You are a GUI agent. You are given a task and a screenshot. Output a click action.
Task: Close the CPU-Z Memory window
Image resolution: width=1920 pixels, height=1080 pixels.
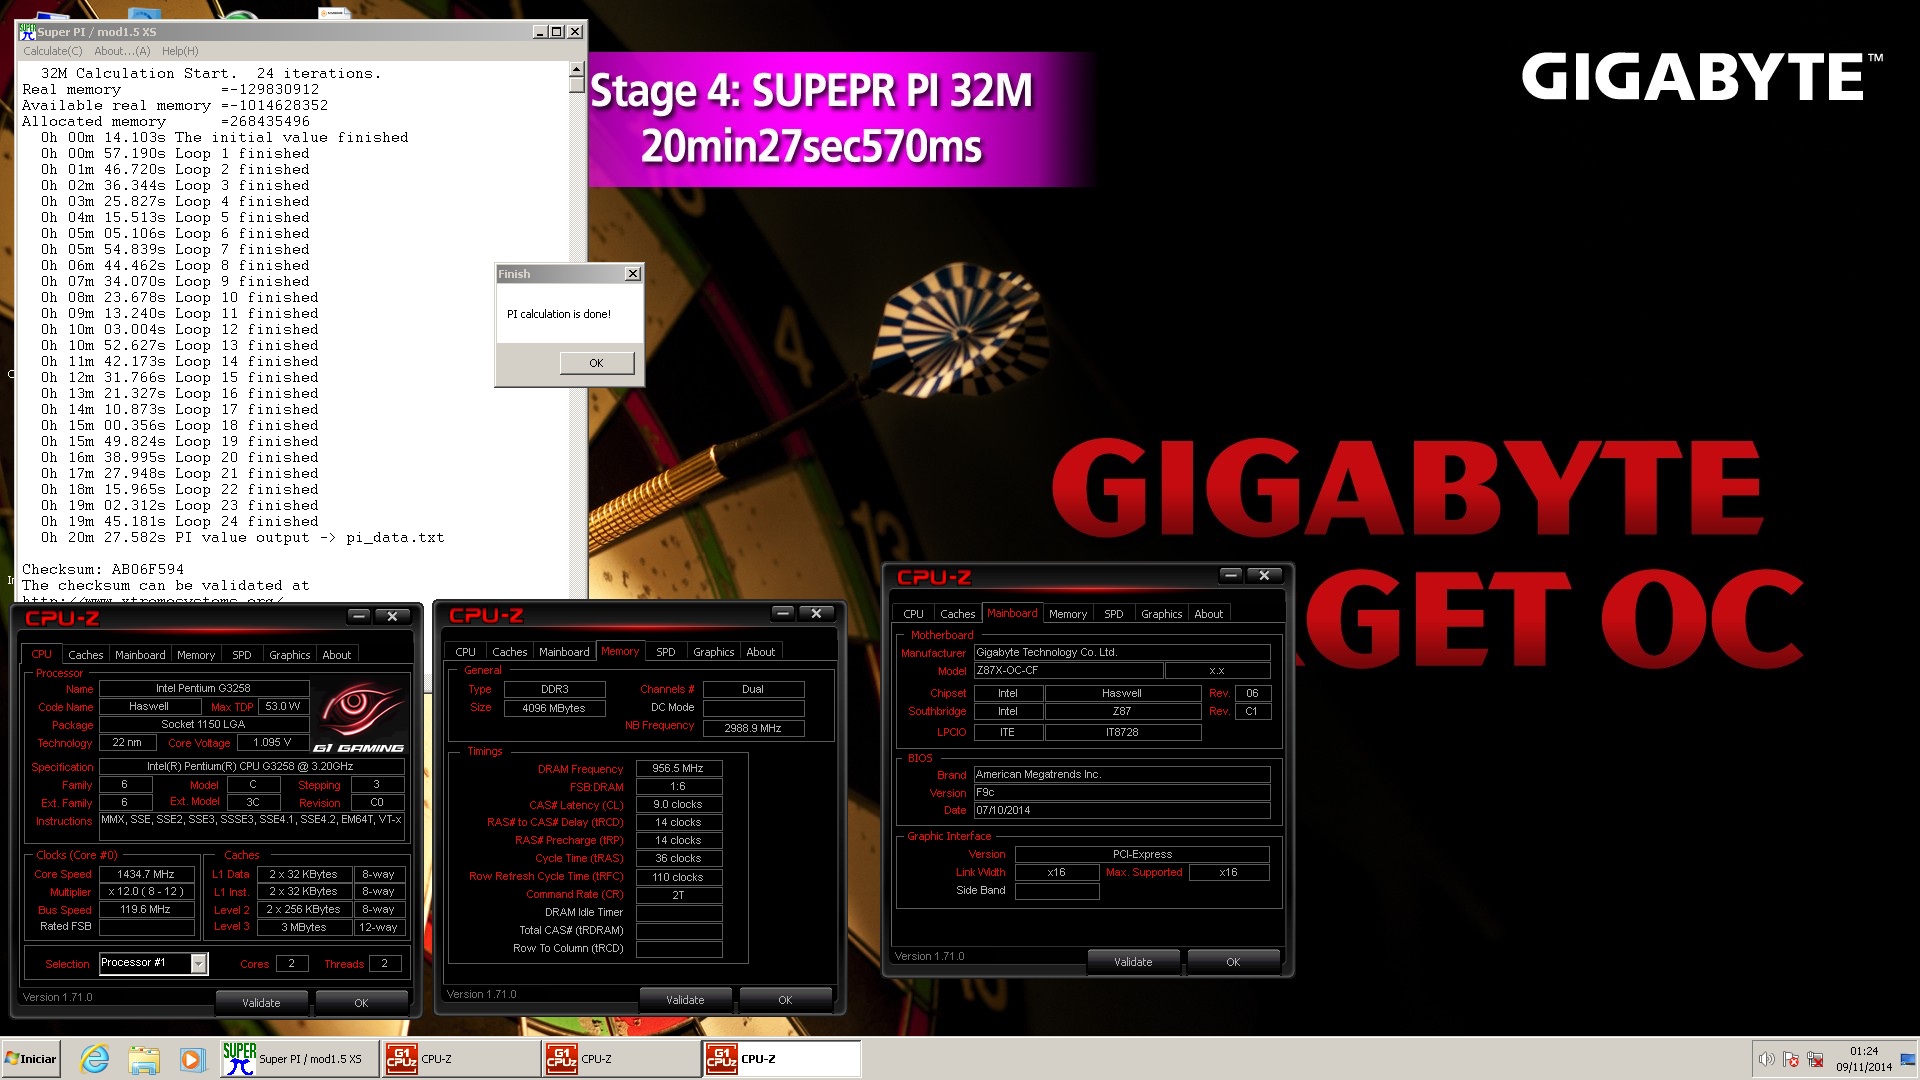[x=817, y=613]
